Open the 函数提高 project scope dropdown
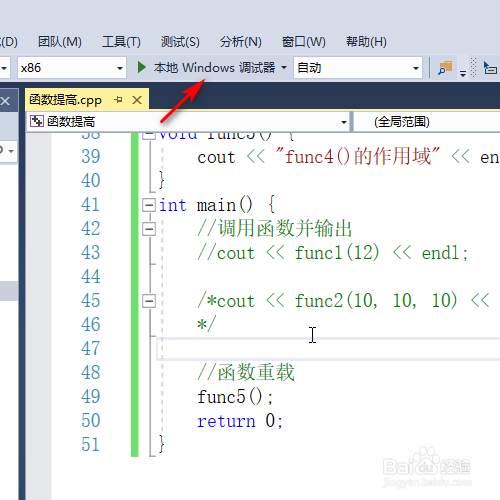 coord(188,122)
